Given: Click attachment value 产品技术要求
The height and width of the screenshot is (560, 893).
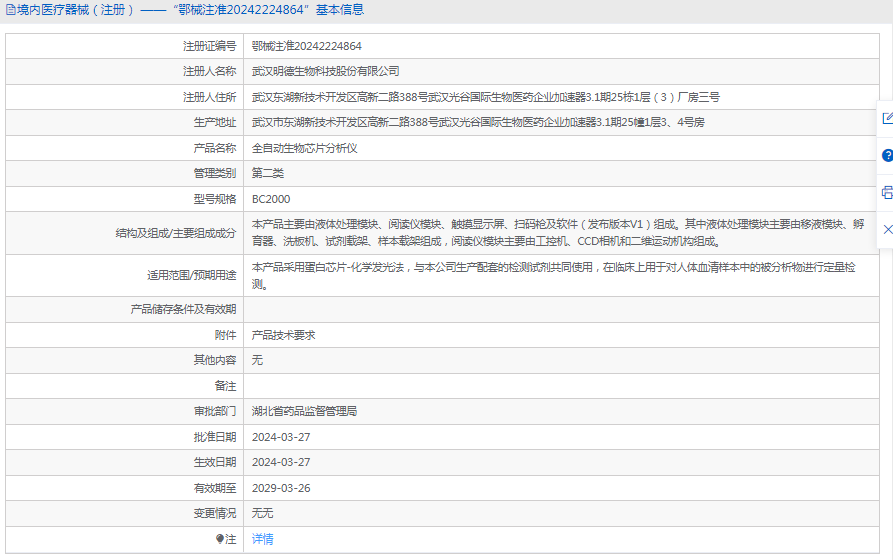Looking at the screenshot, I should point(283,335).
